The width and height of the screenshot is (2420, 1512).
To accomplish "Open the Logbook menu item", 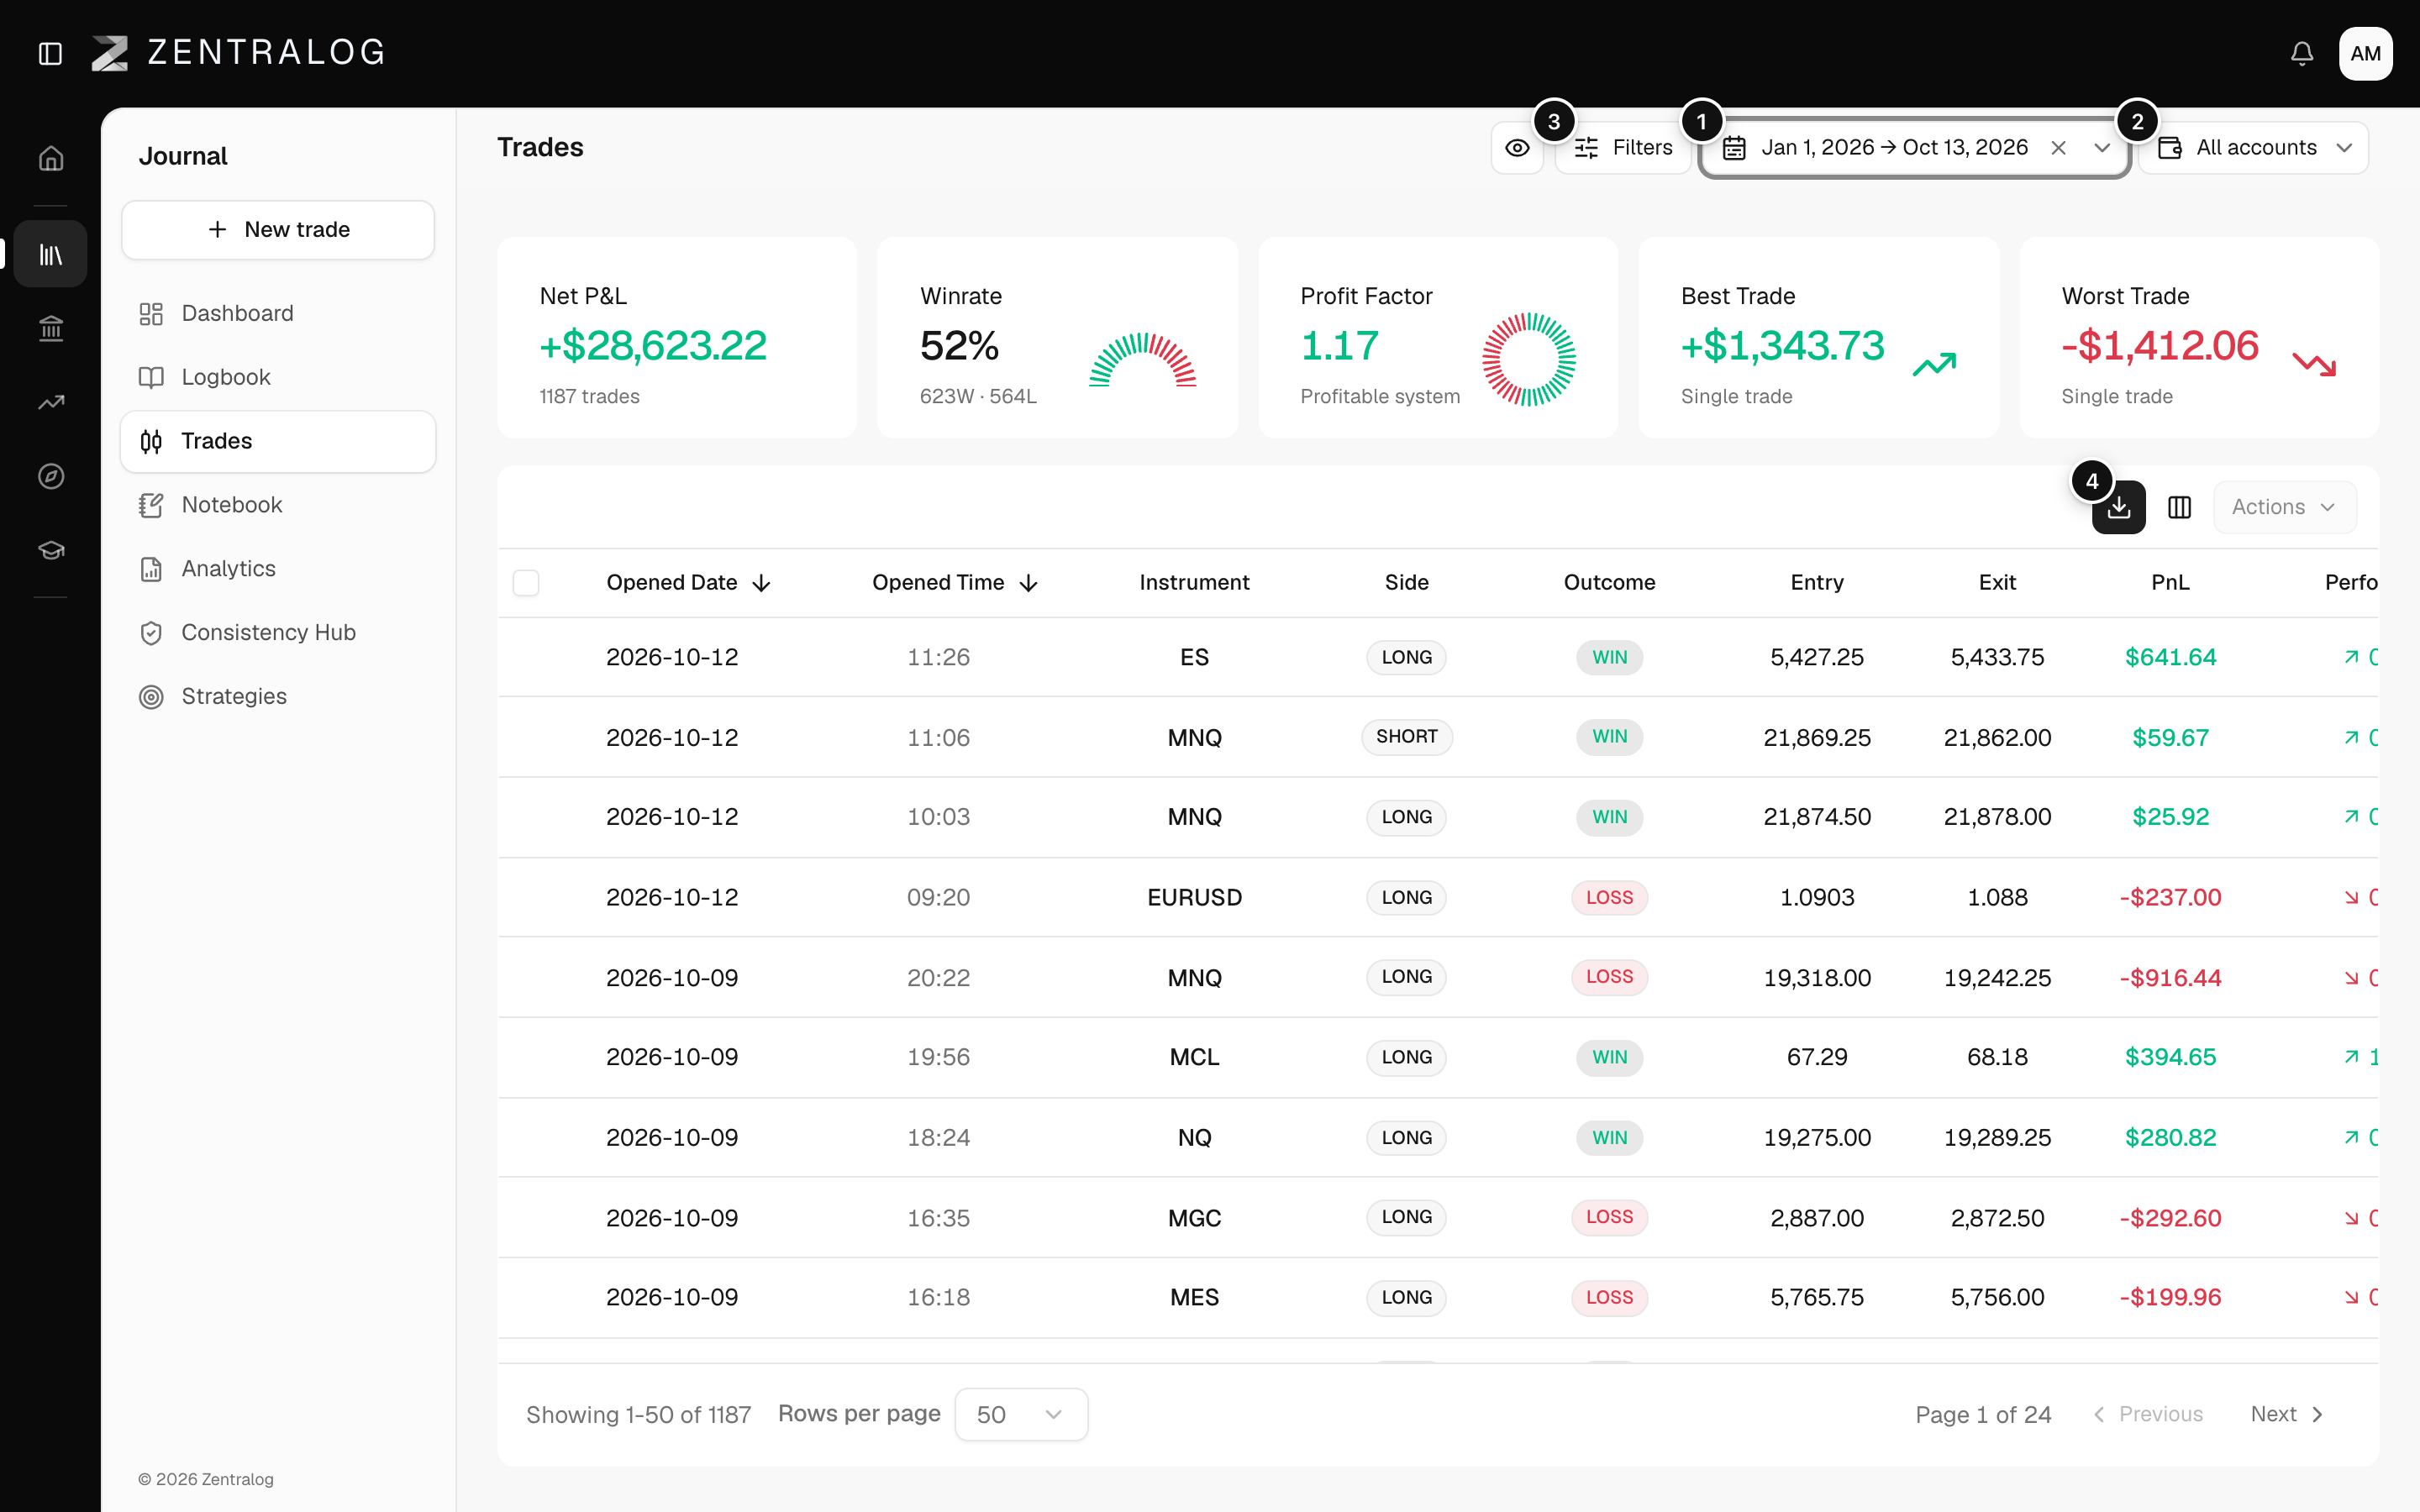I will (278, 377).
